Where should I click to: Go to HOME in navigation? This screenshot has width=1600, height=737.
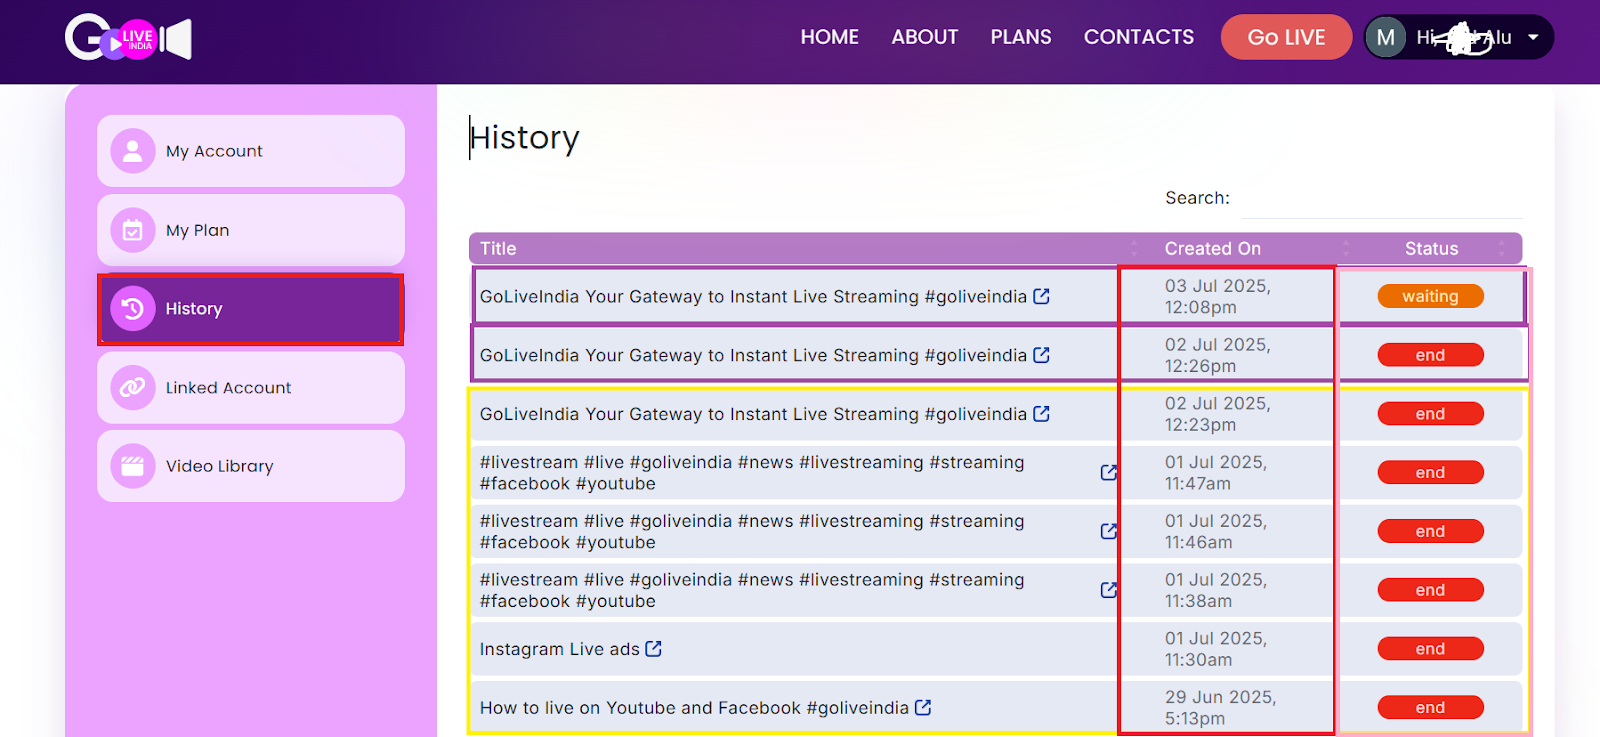(x=829, y=37)
